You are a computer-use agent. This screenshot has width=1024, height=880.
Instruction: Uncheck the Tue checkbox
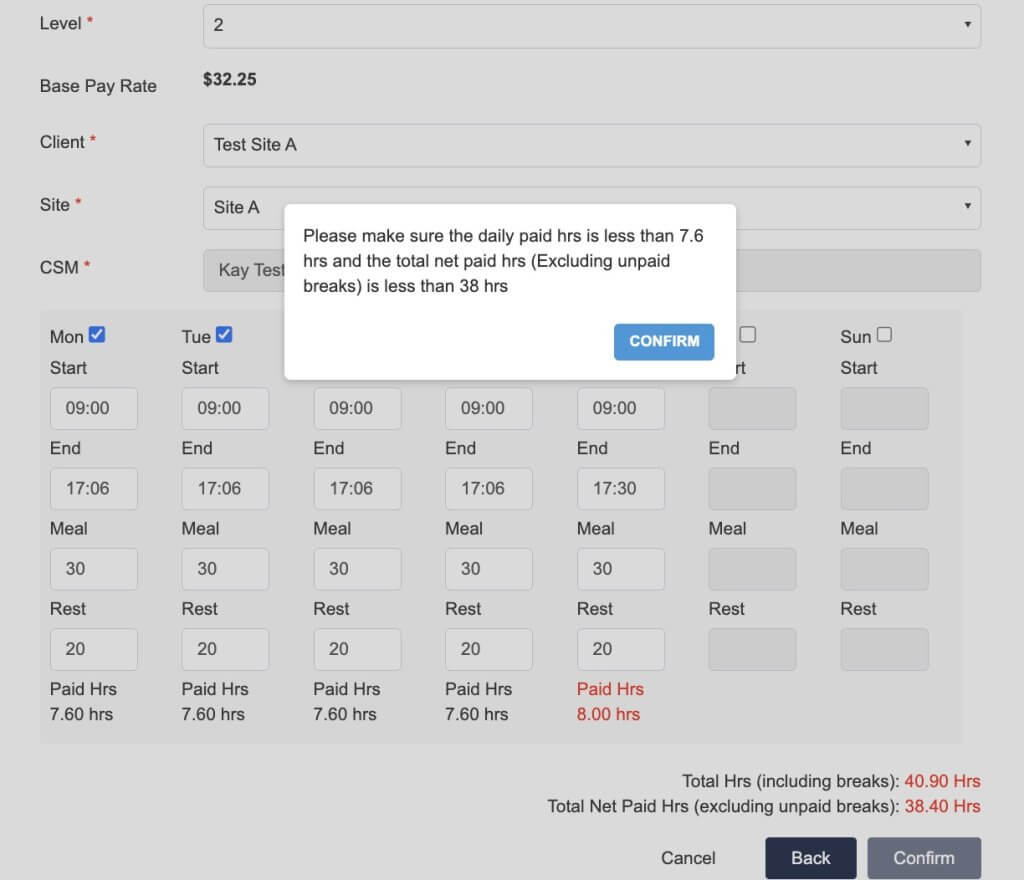(224, 334)
